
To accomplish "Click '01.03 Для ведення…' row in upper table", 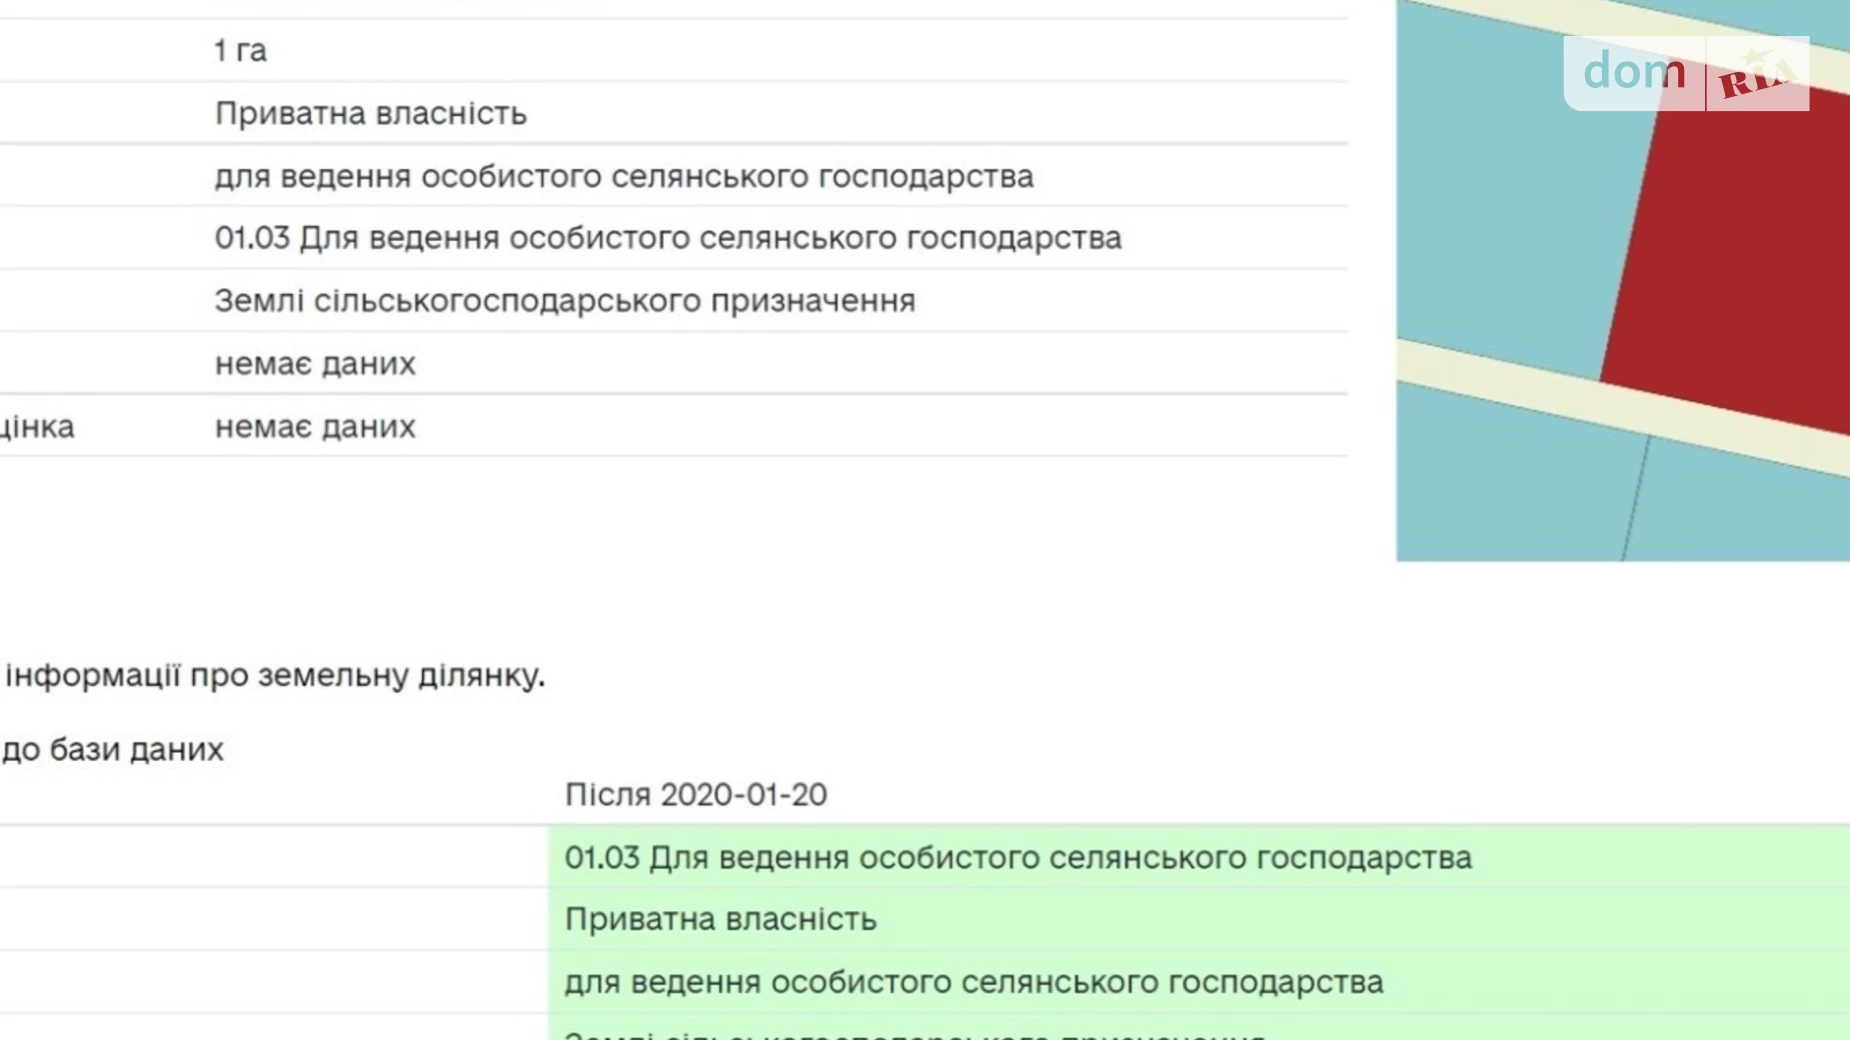I will coord(668,238).
